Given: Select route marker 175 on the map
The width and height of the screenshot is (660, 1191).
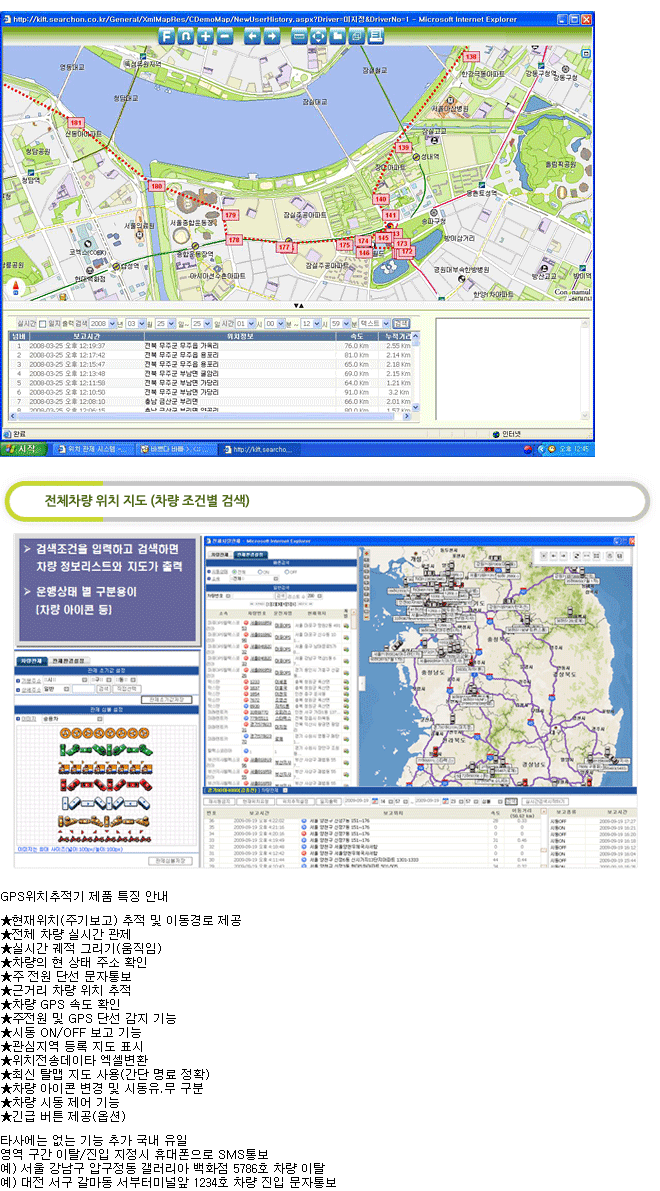Looking at the screenshot, I should 345,245.
